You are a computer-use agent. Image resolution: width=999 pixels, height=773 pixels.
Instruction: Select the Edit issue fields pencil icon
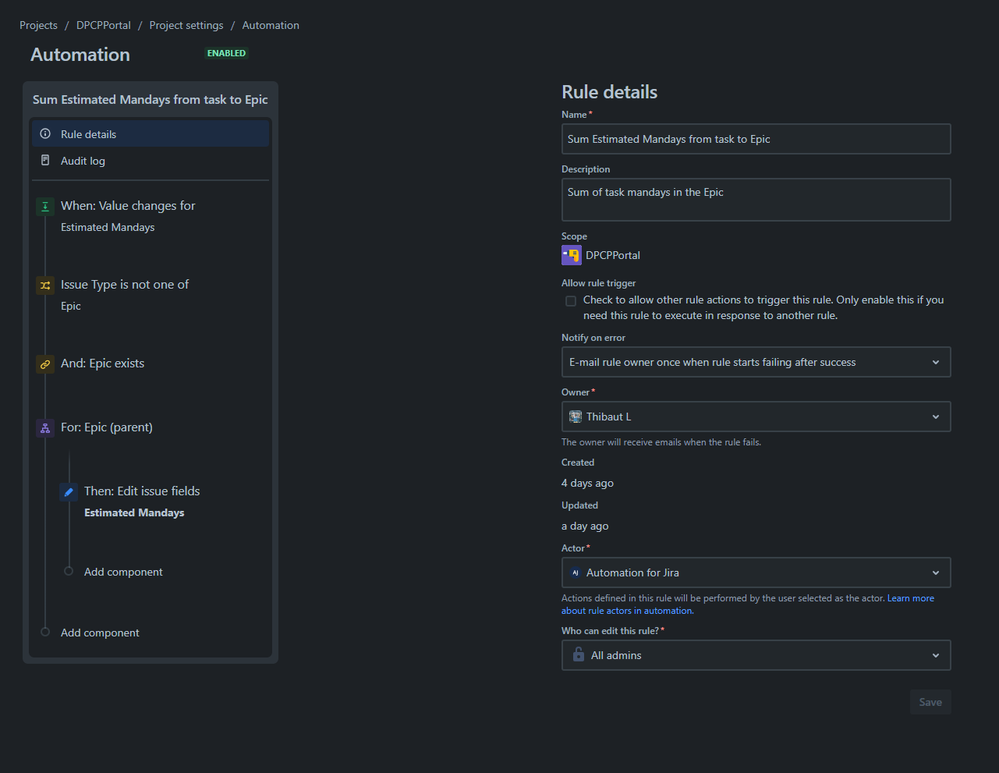[x=69, y=492]
